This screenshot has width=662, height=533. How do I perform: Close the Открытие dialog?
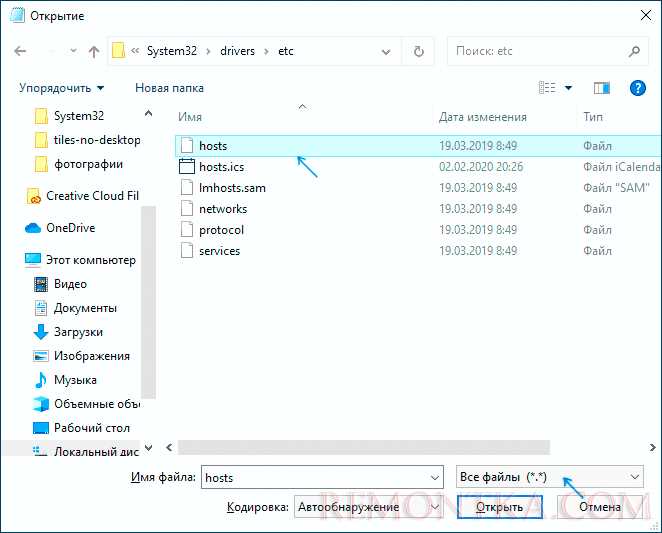[646, 16]
